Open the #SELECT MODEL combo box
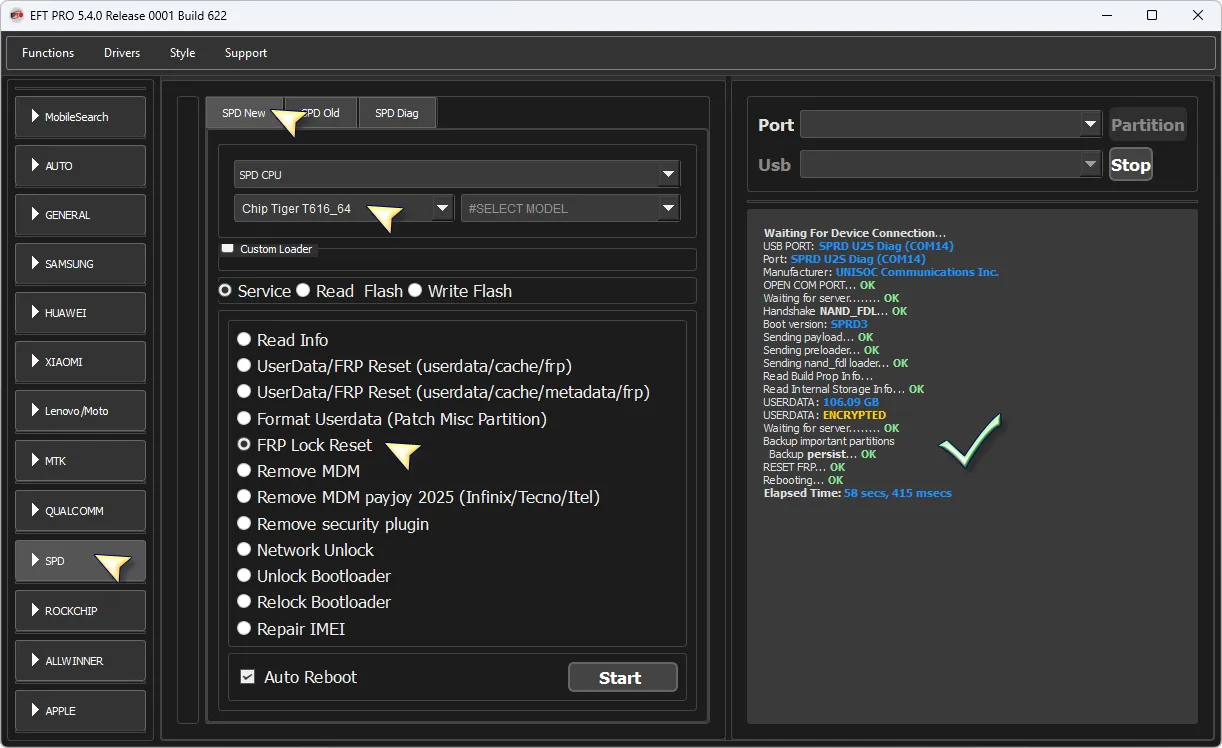Viewport: 1222px width, 748px height. coord(570,209)
